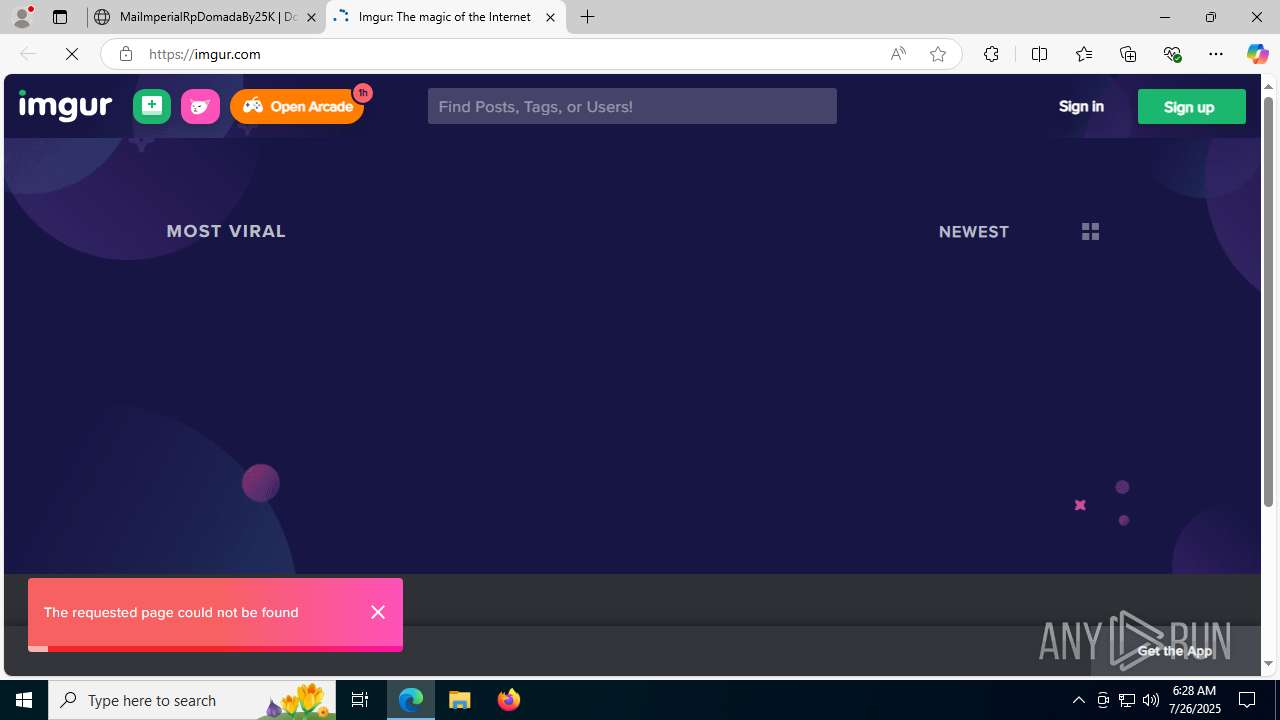
Task: Click the scrollbar down arrow
Action: (x=1269, y=663)
